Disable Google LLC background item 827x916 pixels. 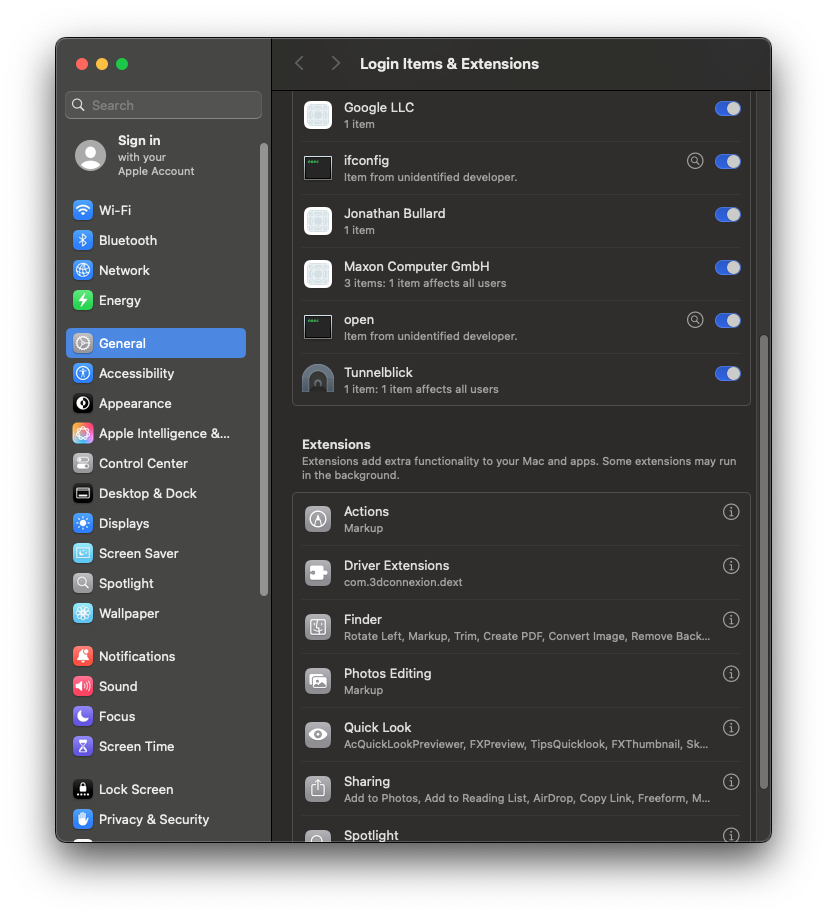click(x=727, y=108)
